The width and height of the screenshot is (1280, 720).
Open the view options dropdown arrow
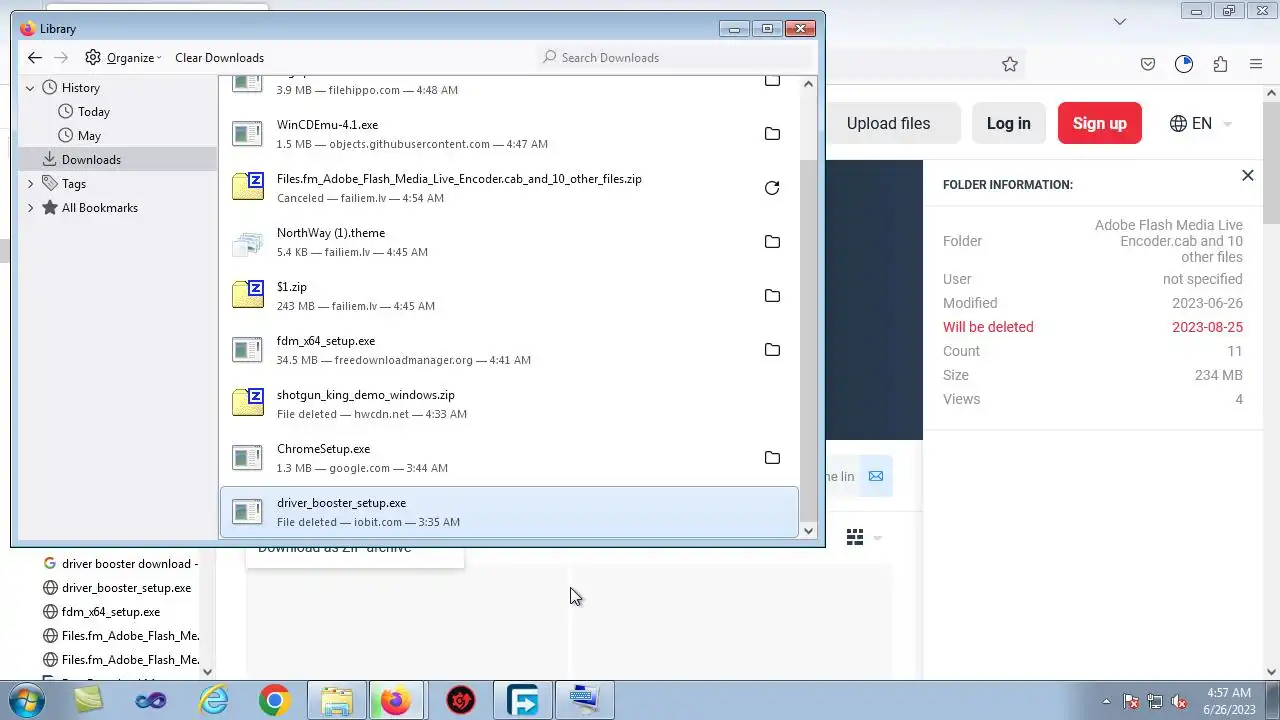click(x=878, y=538)
